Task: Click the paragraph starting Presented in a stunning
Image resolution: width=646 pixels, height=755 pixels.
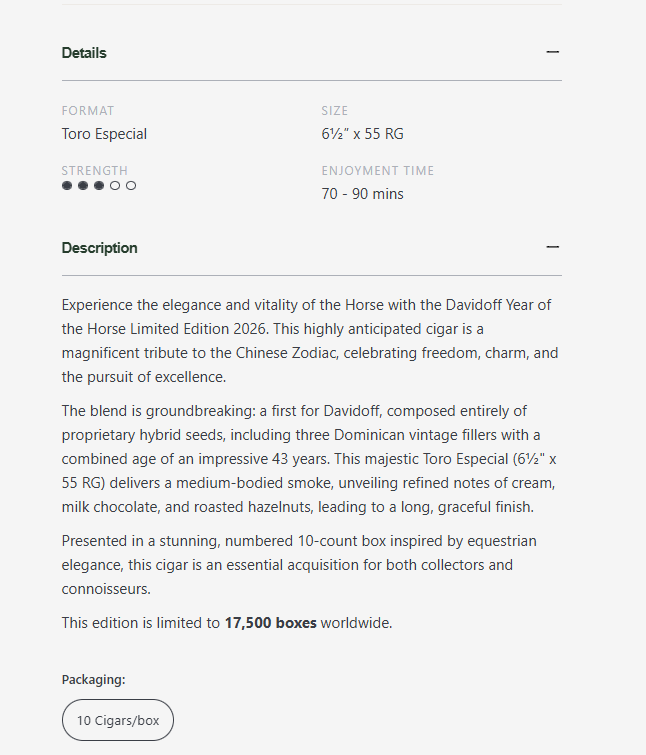Action: pyautogui.click(x=300, y=565)
